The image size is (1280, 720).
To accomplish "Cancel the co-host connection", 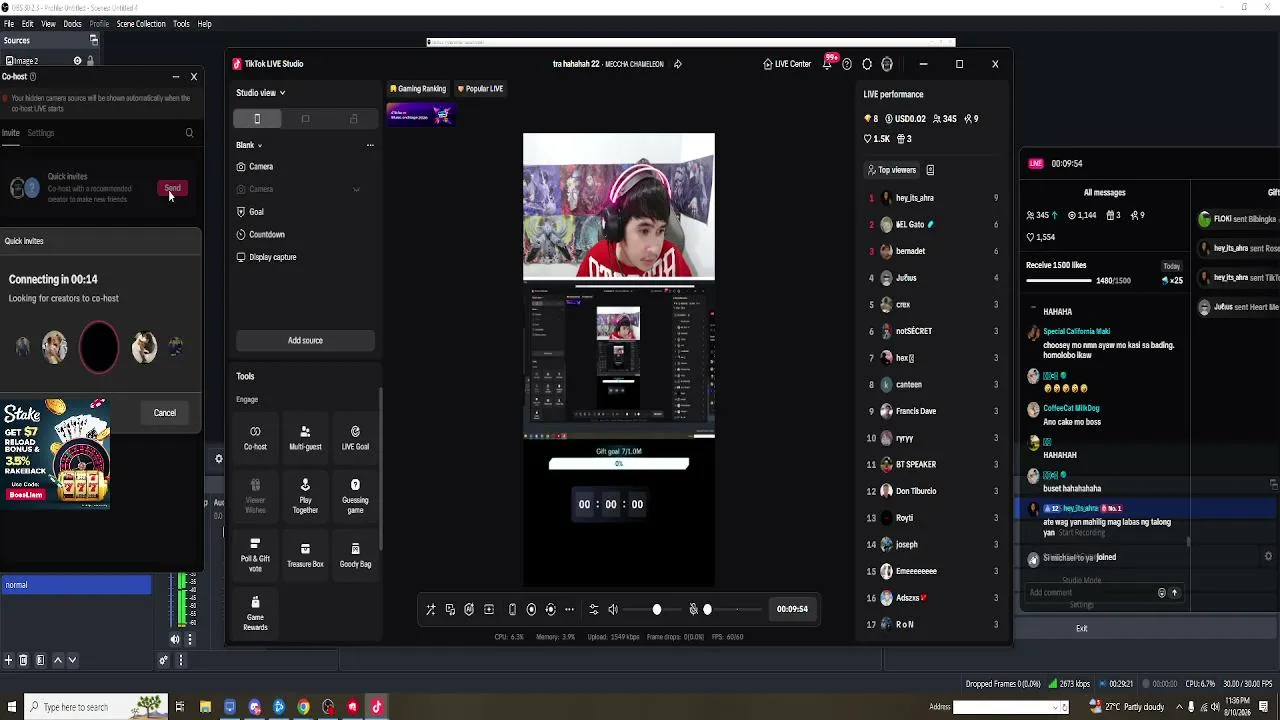I will click(x=165, y=413).
